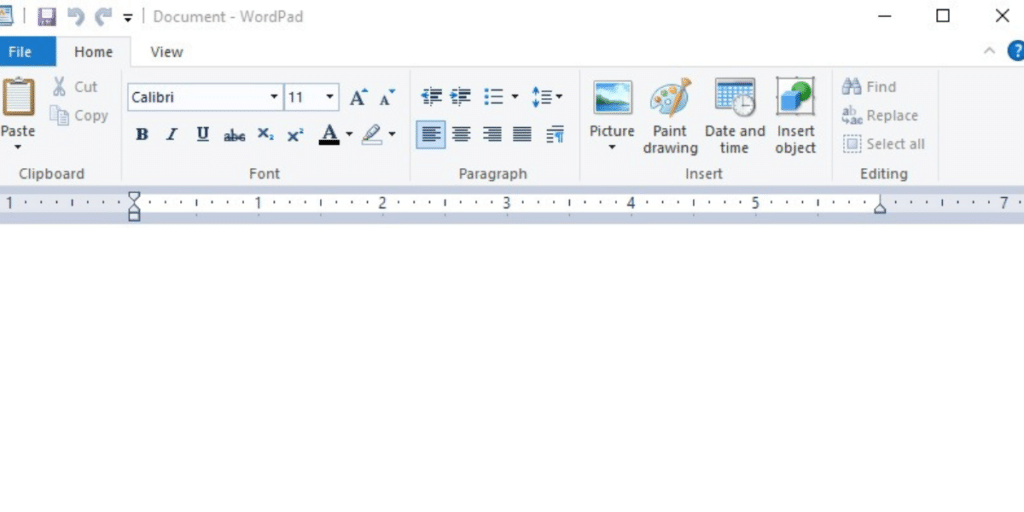Screen dimensions: 1024x512
Task: Click the Redo arrow icon
Action: click(x=103, y=16)
